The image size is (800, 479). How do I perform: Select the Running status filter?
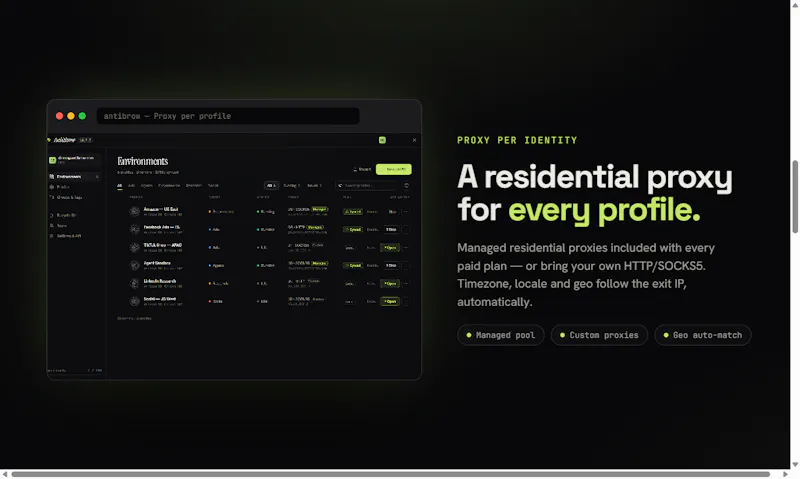[291, 186]
